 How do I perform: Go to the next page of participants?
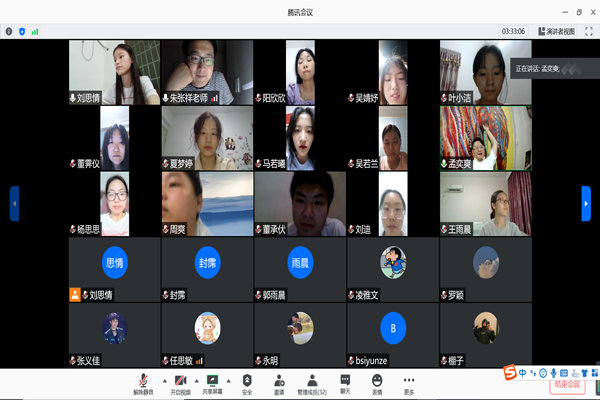[x=586, y=203]
